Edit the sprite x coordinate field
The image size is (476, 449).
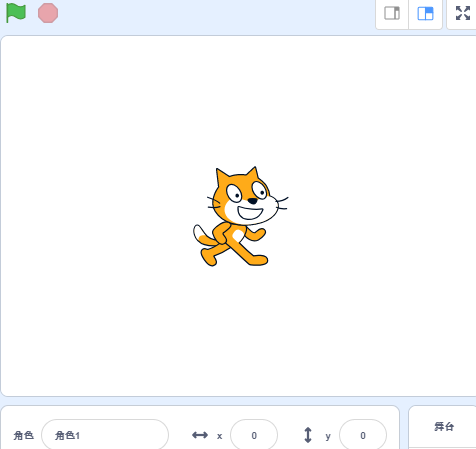[x=254, y=435]
